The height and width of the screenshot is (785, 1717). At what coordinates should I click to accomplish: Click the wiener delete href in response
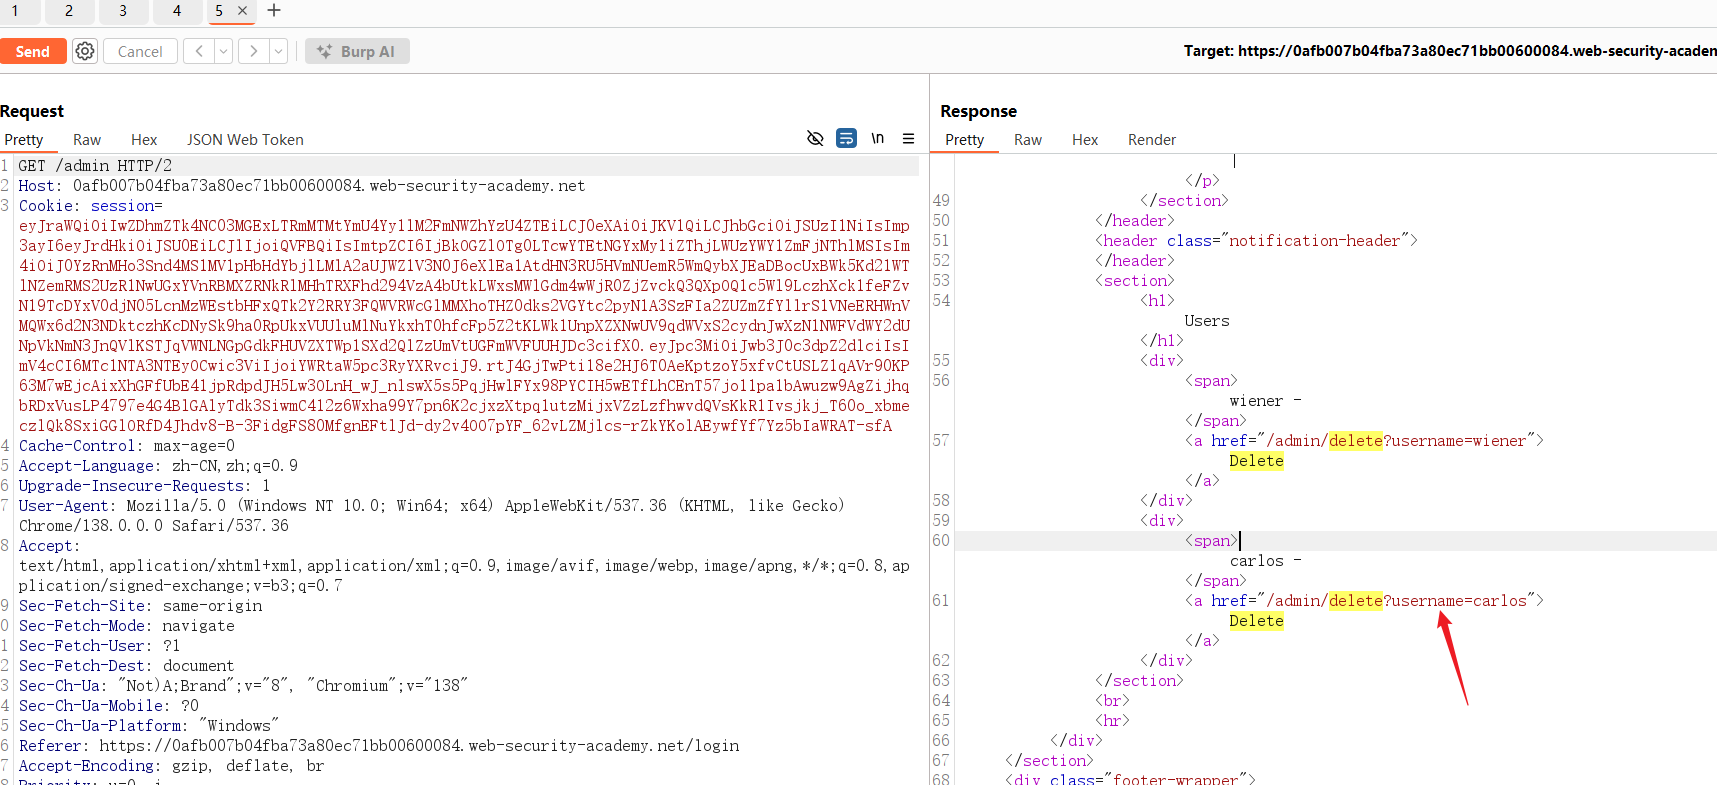pos(1396,441)
